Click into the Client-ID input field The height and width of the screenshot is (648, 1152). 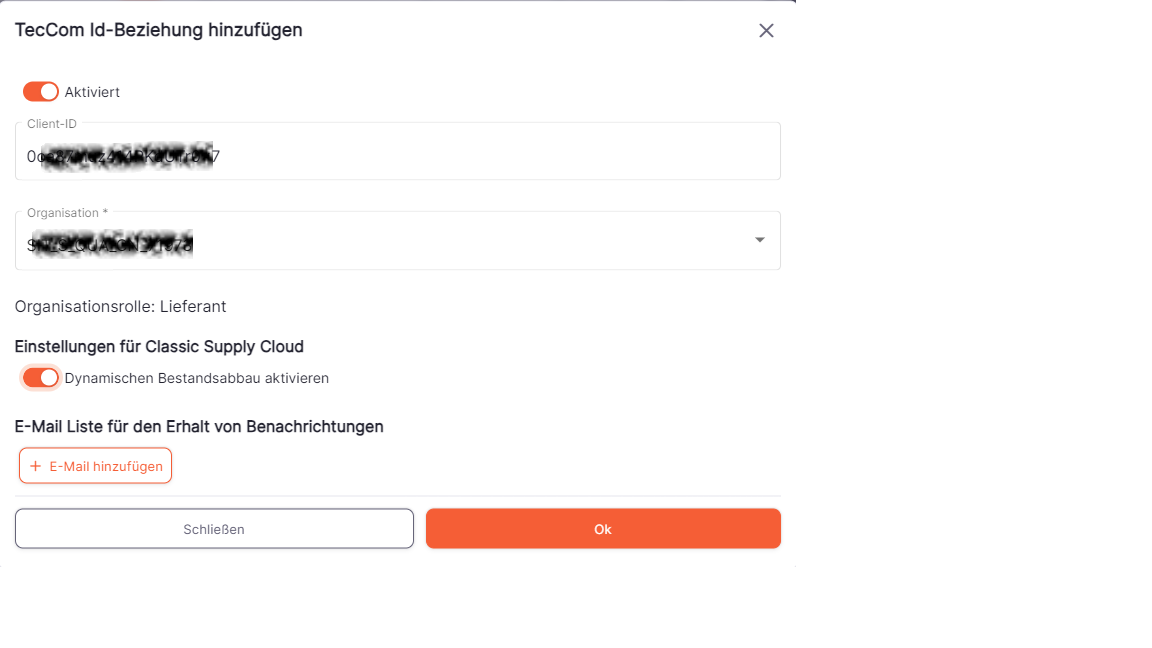click(397, 151)
